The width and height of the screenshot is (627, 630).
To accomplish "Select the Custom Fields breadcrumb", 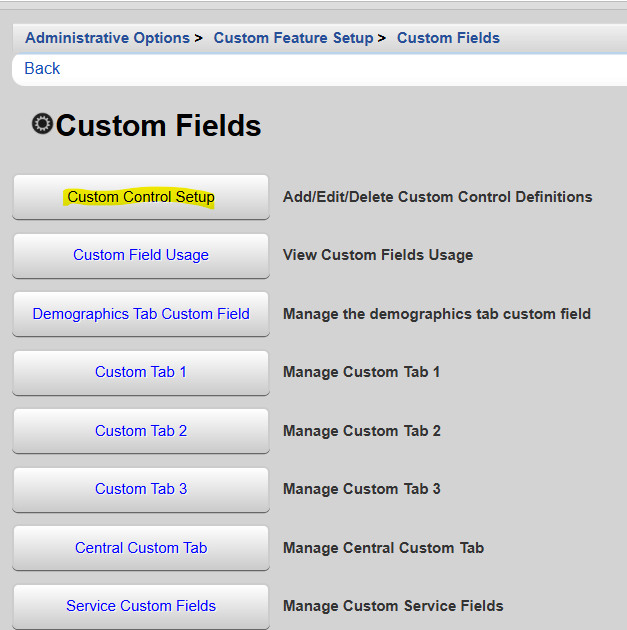I will [448, 38].
